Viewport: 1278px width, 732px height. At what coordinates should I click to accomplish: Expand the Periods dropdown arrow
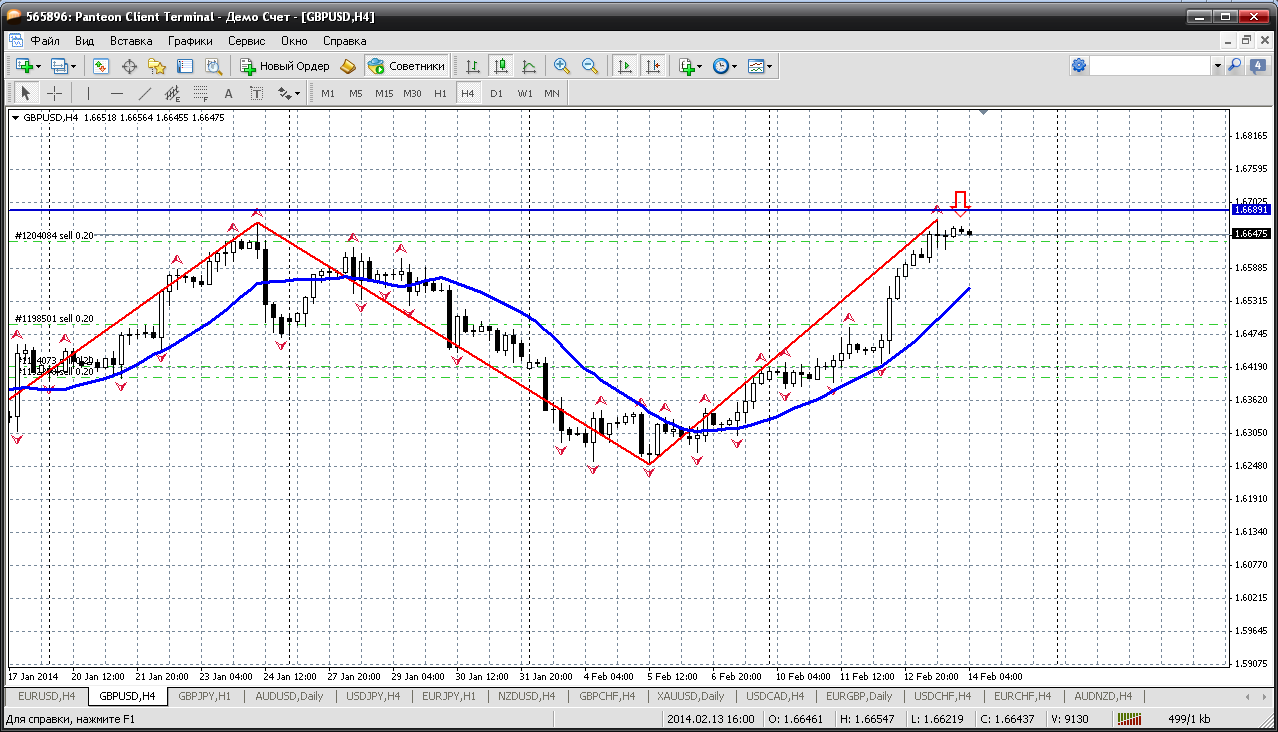click(x=734, y=67)
